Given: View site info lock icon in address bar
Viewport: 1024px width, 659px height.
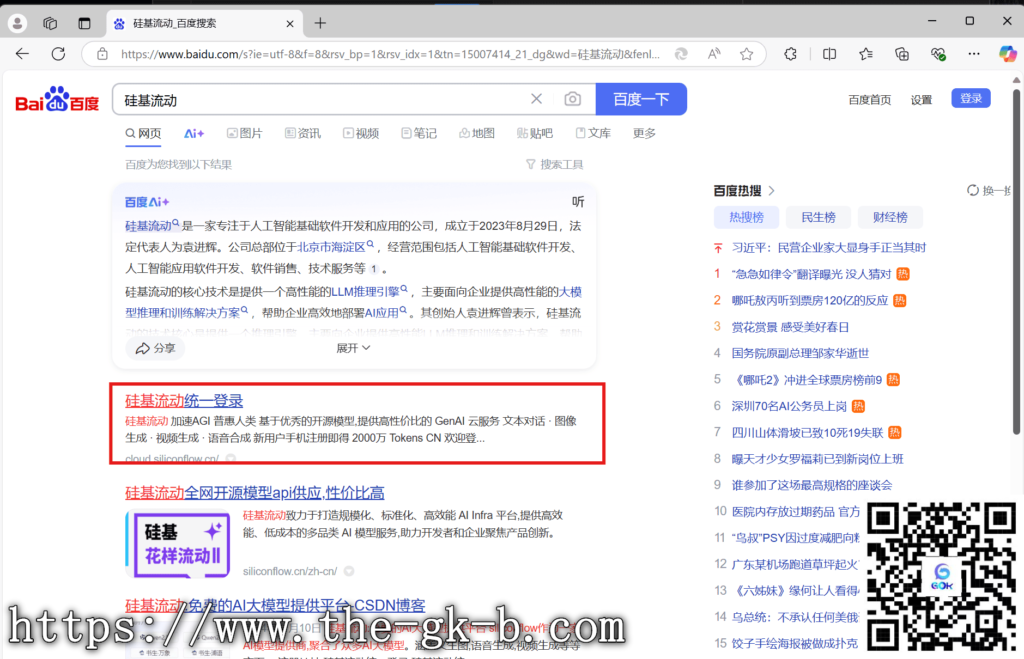Looking at the screenshot, I should tap(103, 54).
